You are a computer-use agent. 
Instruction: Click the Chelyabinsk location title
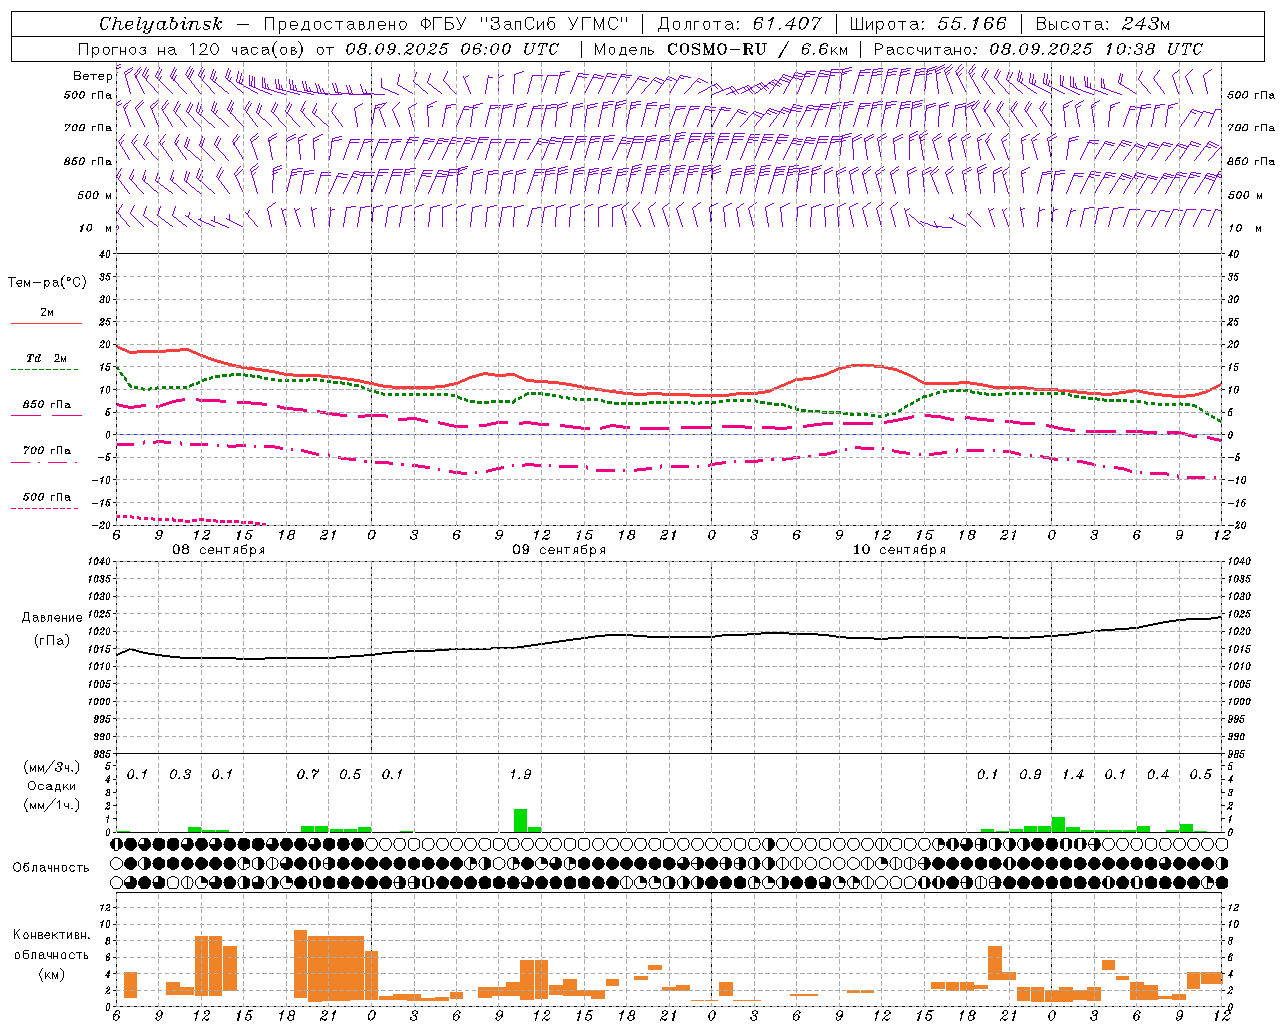coord(160,24)
